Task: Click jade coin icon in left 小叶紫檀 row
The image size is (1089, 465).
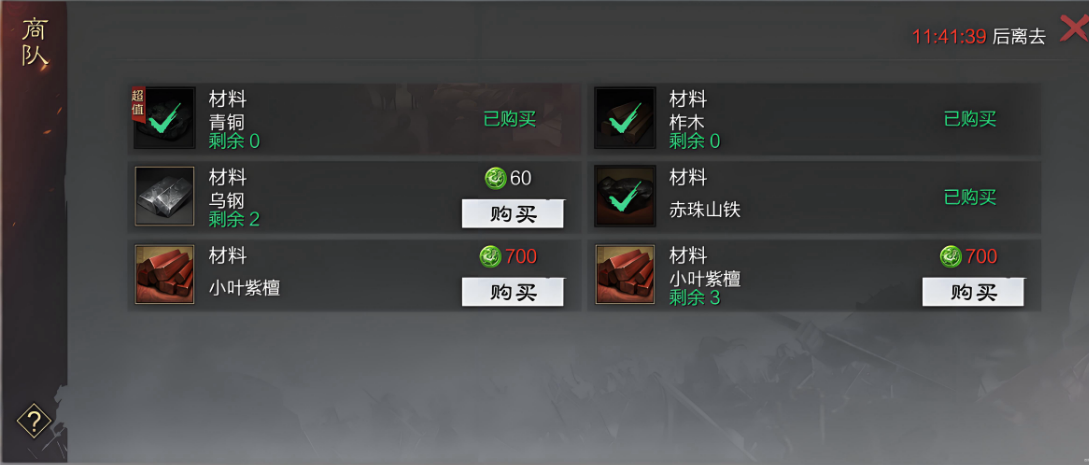Action: click(490, 257)
